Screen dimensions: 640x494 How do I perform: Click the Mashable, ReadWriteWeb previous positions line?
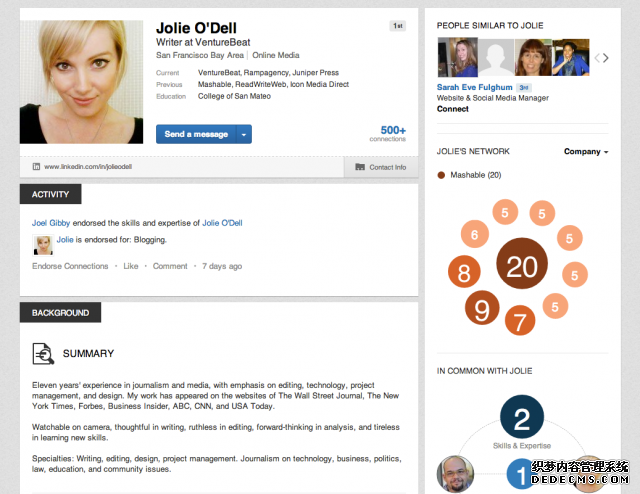[x=273, y=85]
